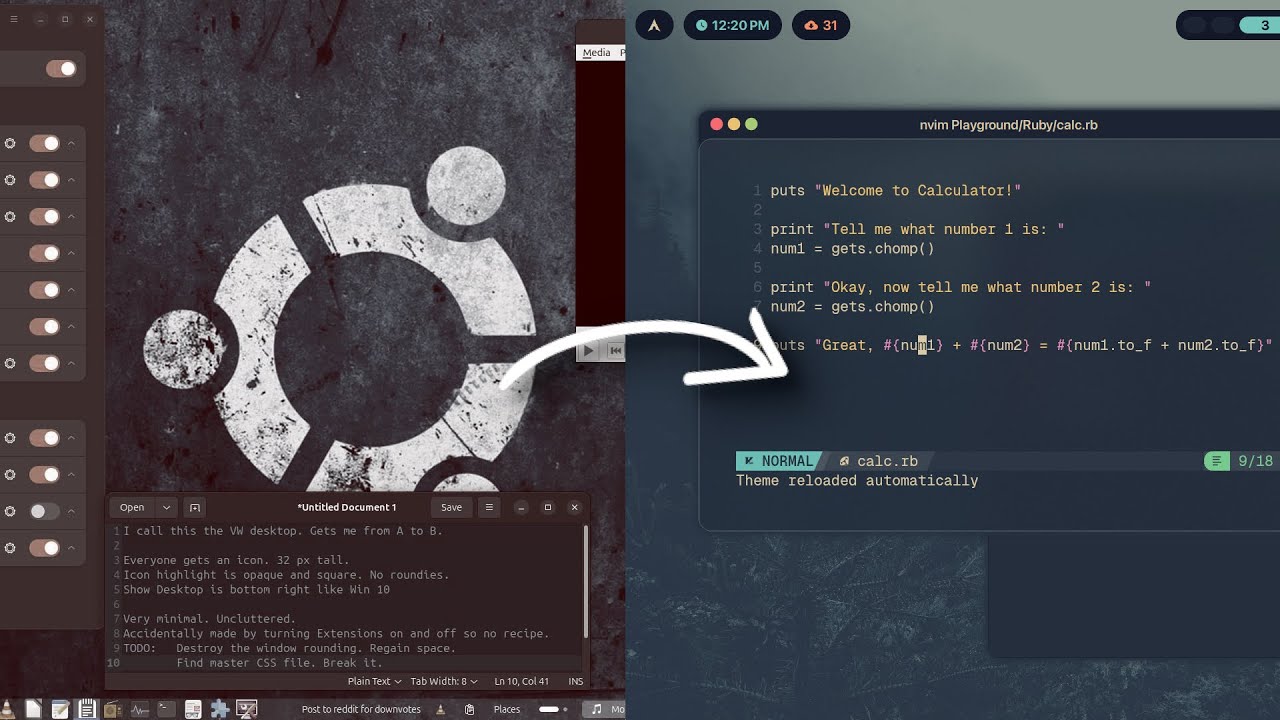Click the line 'Icon highlight is opaque and square.'
Screen dimensions: 1280x720
286,575
